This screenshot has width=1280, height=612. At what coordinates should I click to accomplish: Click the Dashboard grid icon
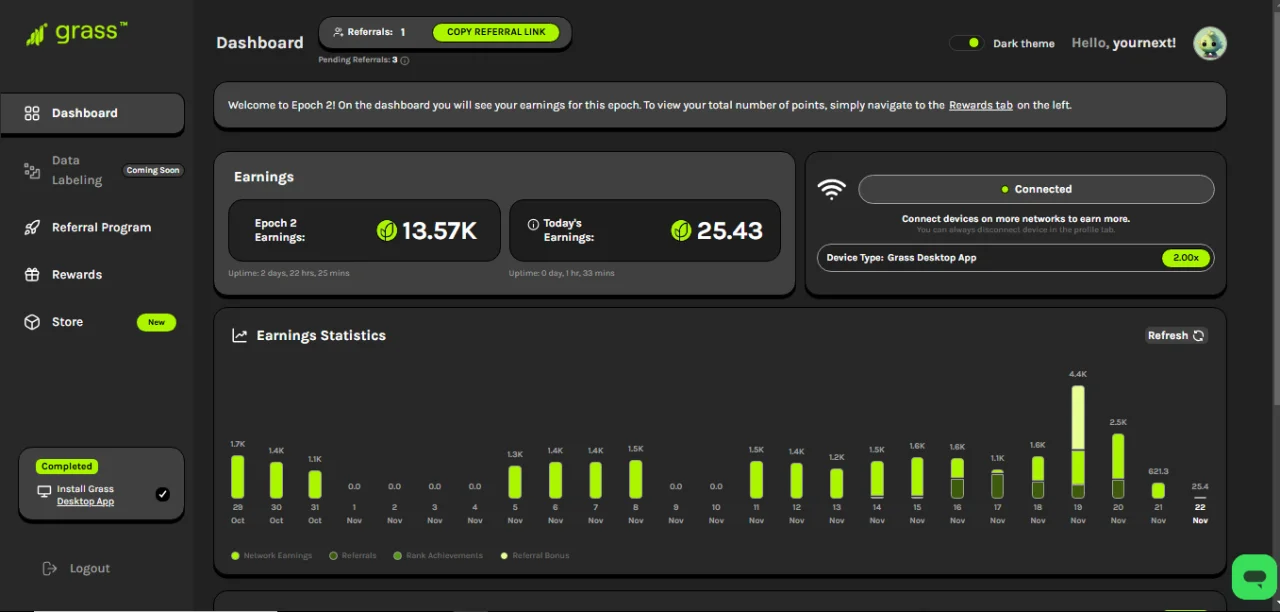pyautogui.click(x=32, y=113)
